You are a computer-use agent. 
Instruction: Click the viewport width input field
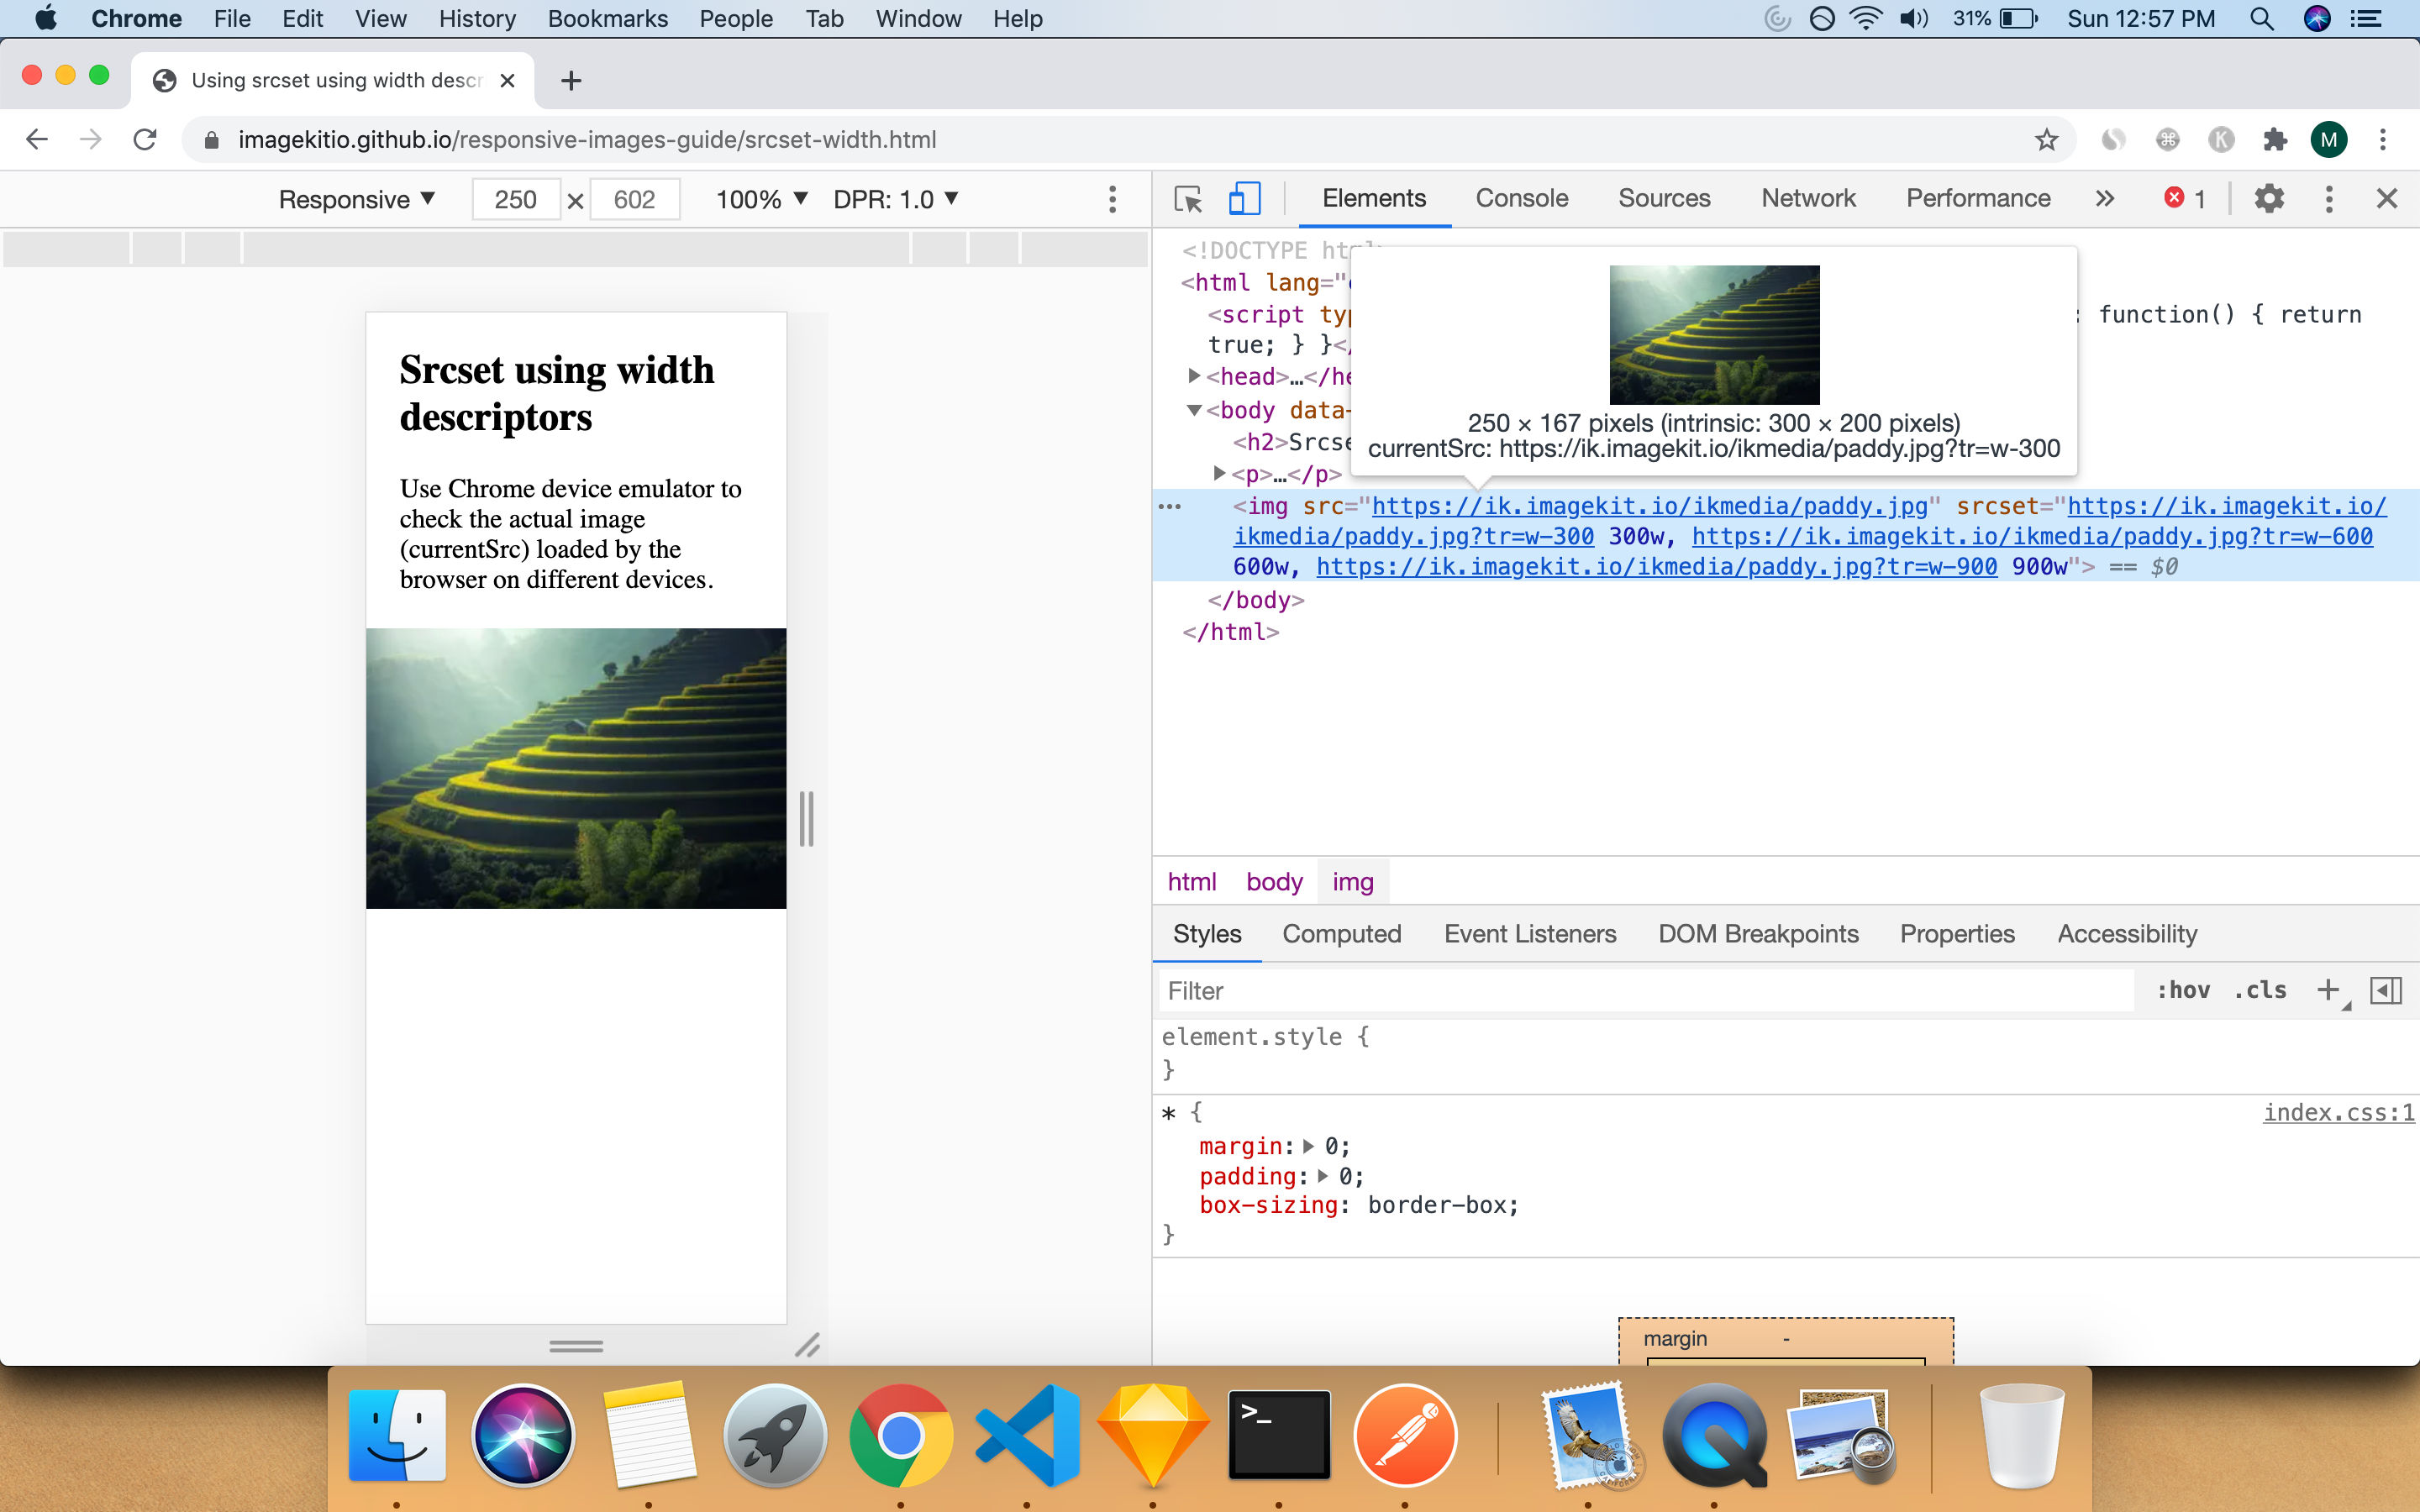[x=513, y=198]
